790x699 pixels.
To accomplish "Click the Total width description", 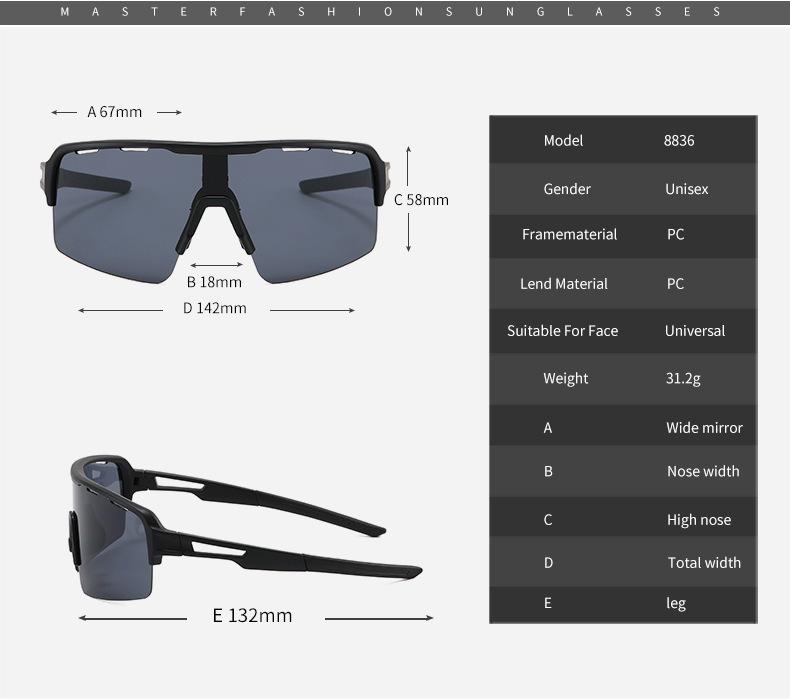I will tap(704, 563).
